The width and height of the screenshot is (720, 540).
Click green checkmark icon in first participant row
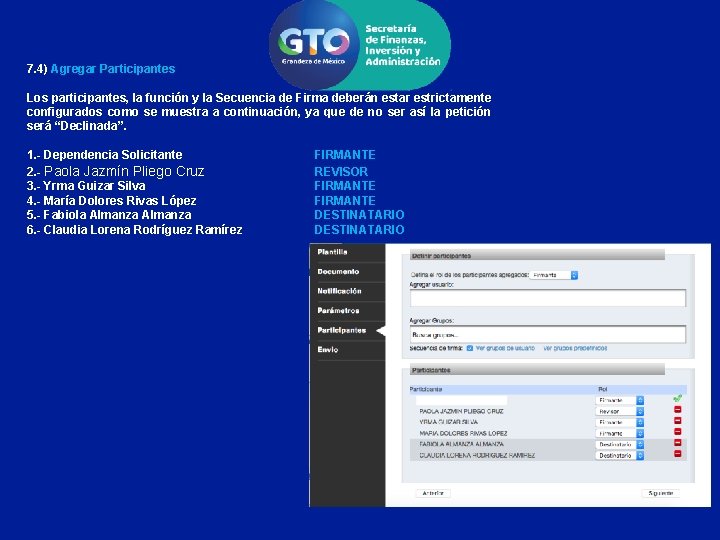(677, 399)
